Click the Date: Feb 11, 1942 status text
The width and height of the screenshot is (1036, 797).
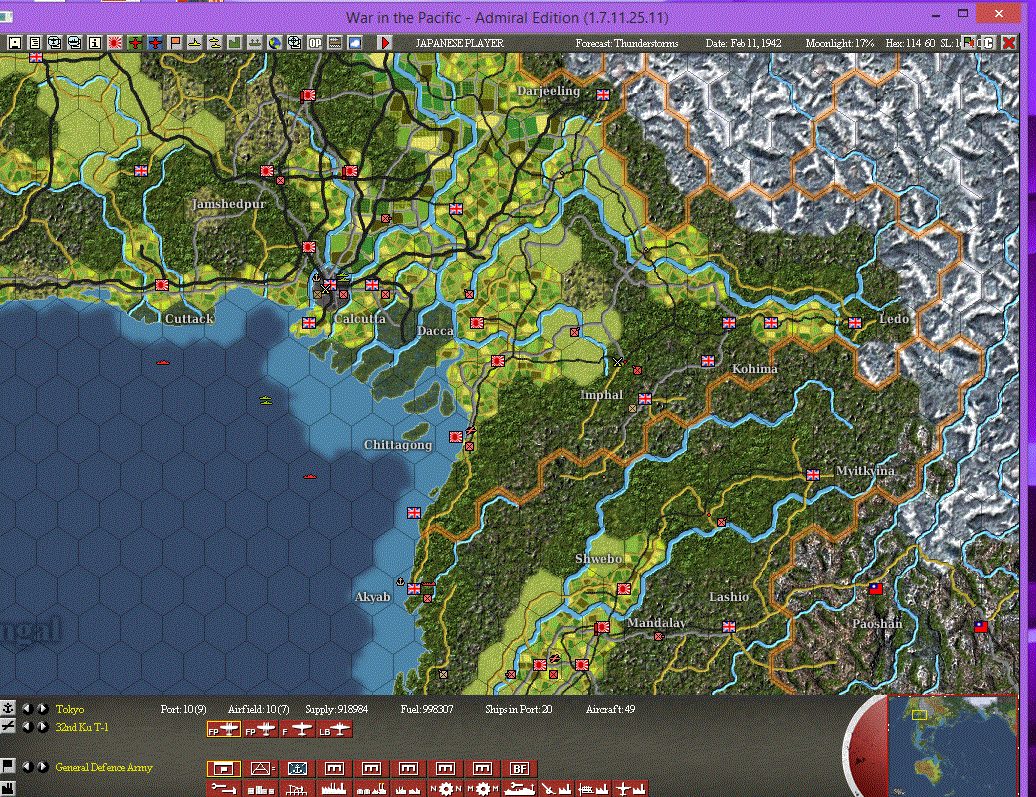pos(743,43)
